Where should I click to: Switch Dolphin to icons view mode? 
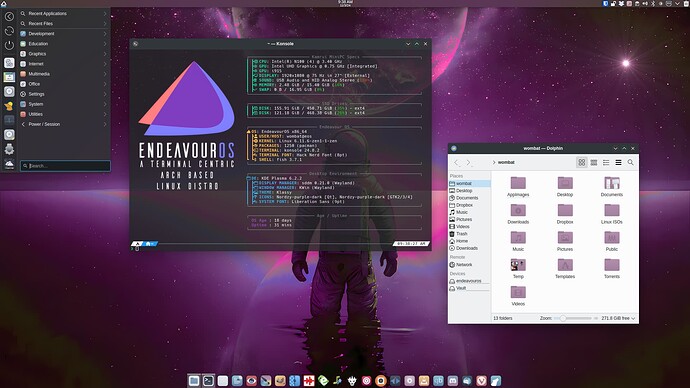581,162
